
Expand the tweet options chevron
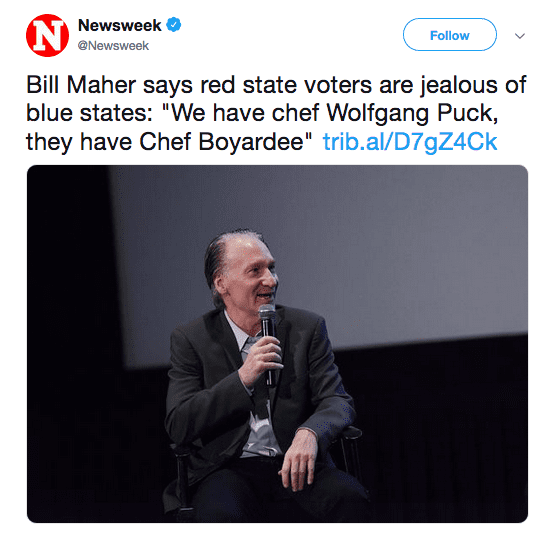coord(520,36)
